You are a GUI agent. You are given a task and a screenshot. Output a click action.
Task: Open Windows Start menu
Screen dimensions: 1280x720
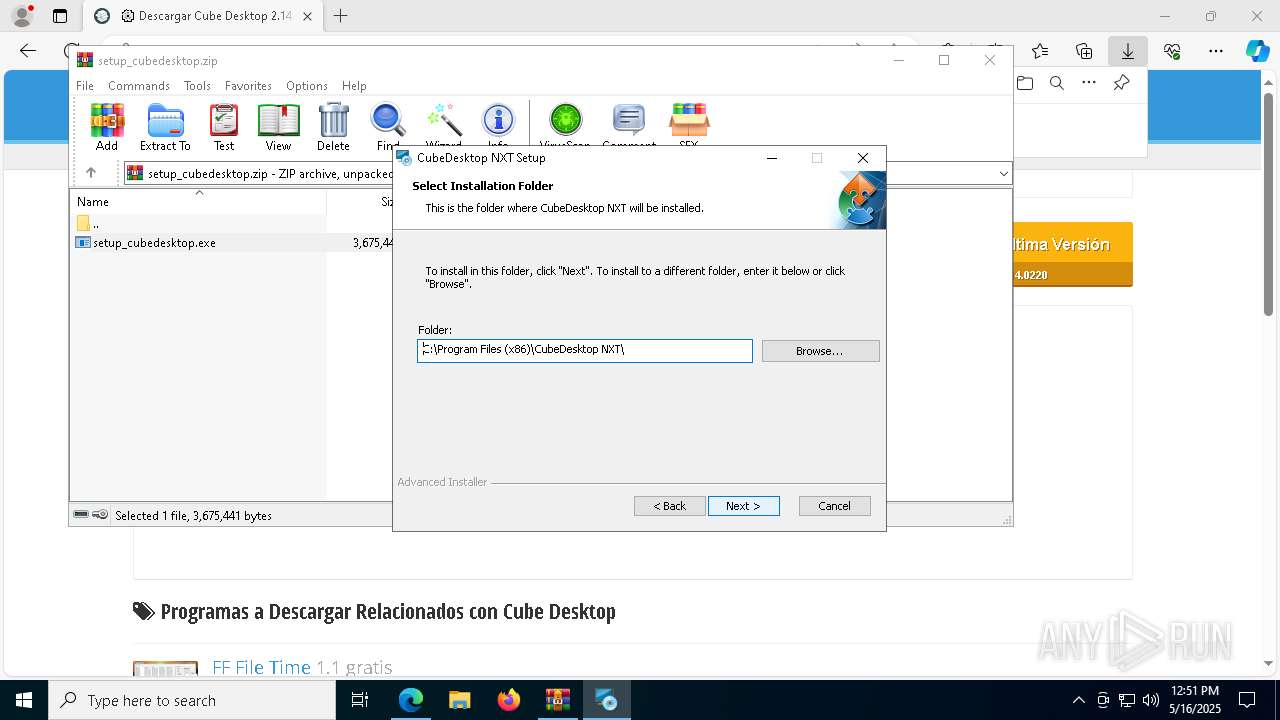[x=24, y=700]
